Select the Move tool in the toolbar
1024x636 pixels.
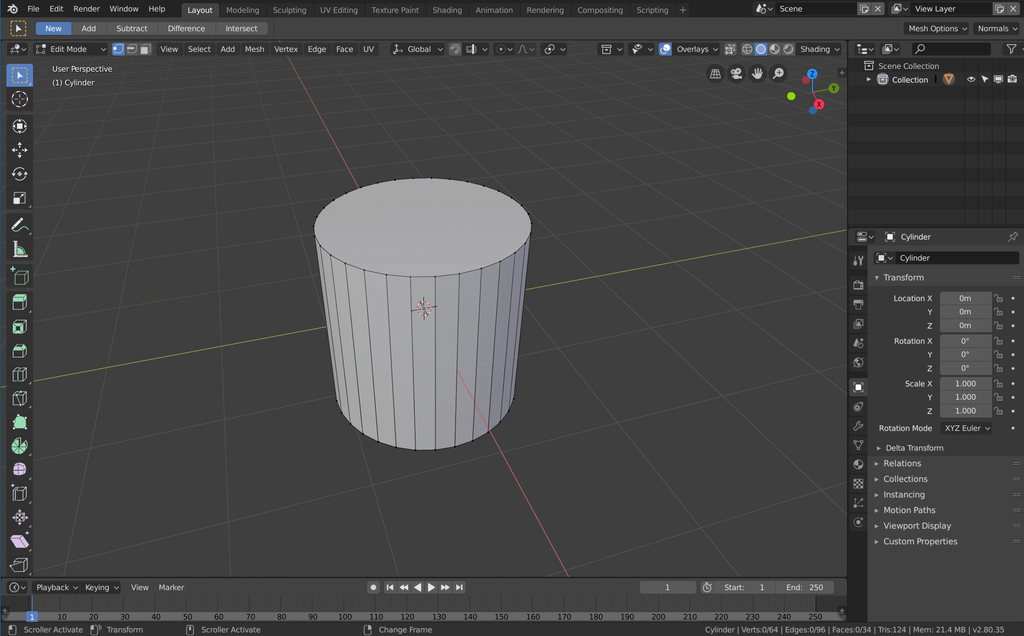tap(19, 150)
